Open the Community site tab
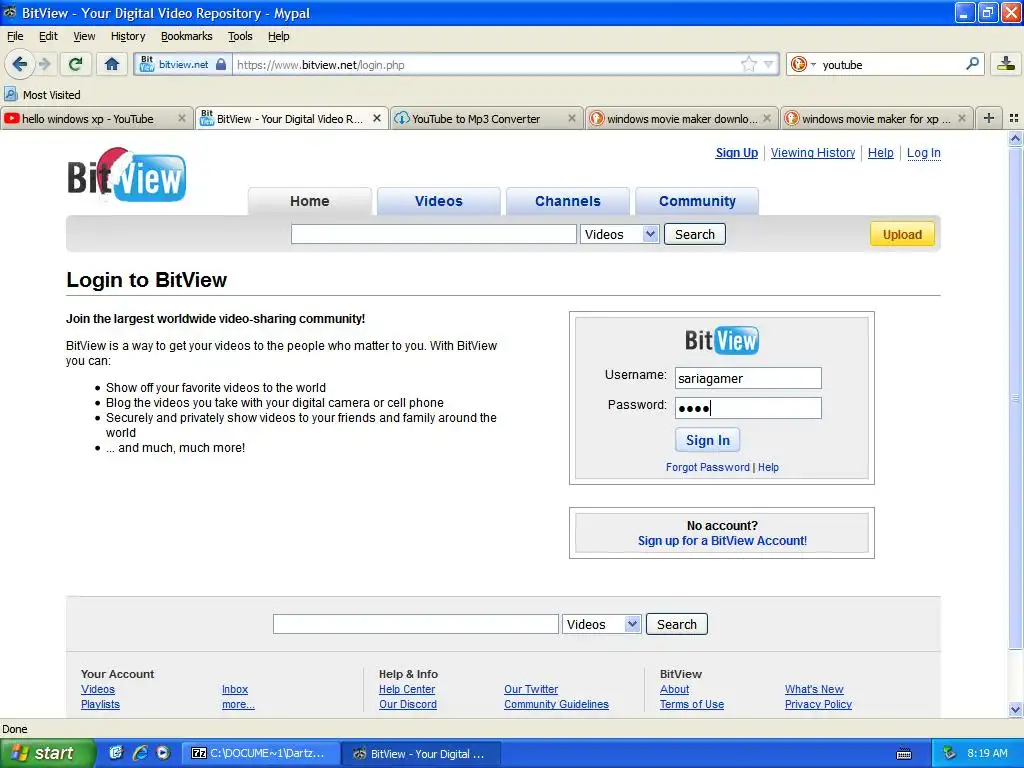Image resolution: width=1024 pixels, height=768 pixels. pos(697,201)
